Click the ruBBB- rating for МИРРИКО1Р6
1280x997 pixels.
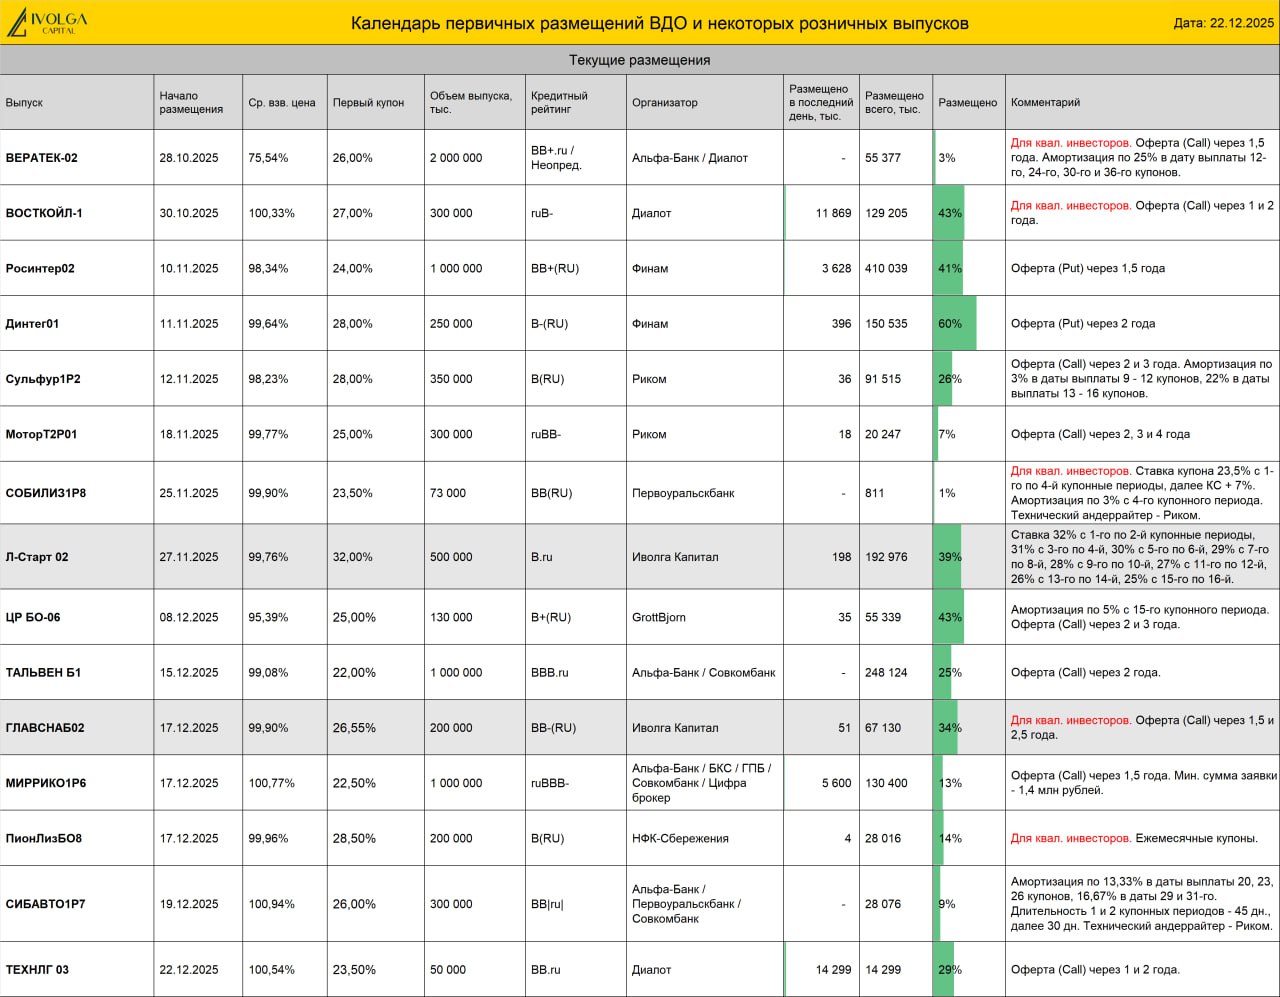point(550,783)
